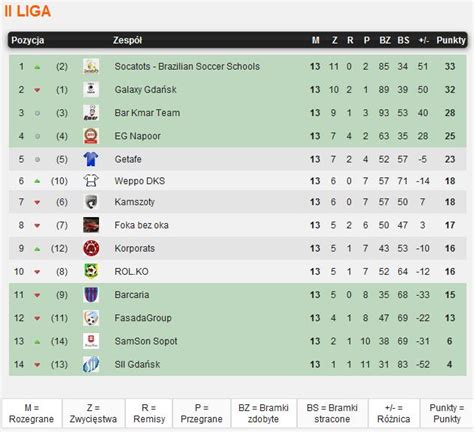Click the Korporats red circular crest

pyautogui.click(x=91, y=248)
